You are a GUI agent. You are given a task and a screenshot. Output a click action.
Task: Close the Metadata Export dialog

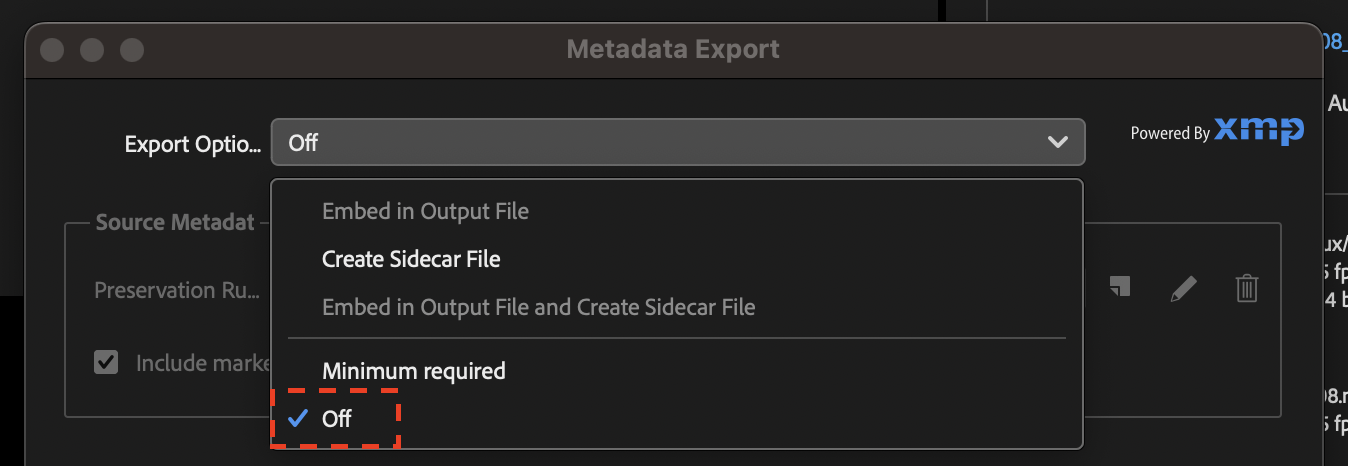pos(52,49)
